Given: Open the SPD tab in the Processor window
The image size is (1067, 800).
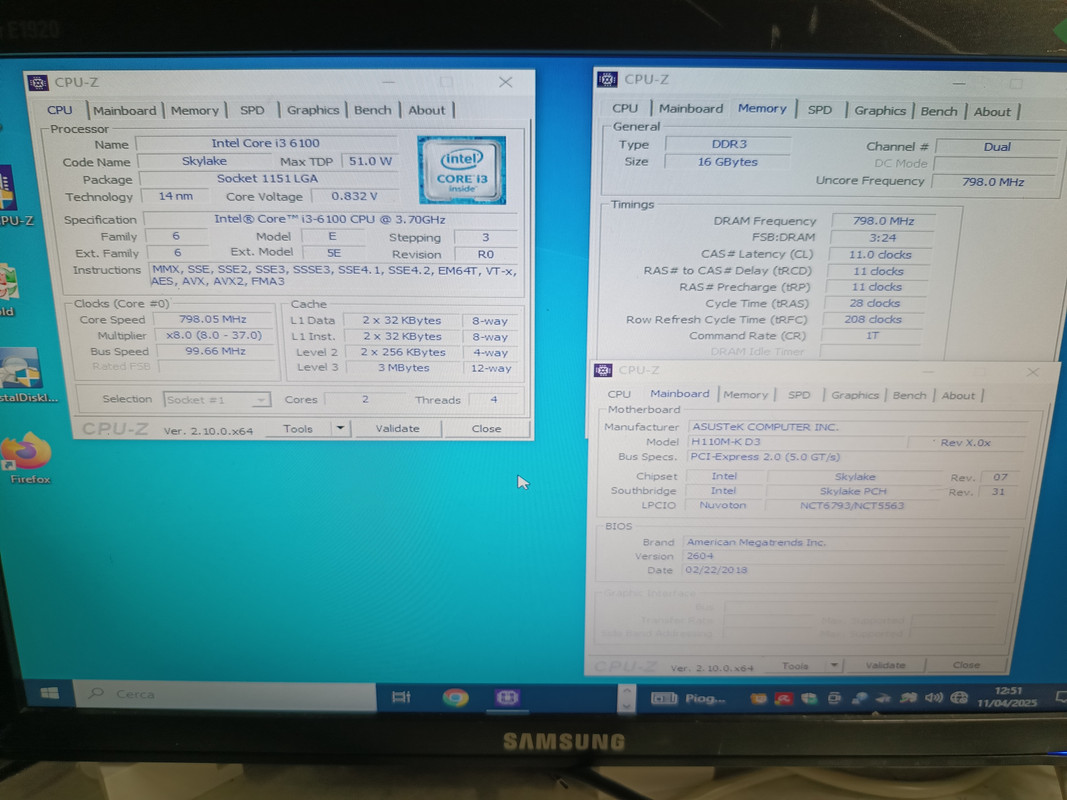Looking at the screenshot, I should click(x=252, y=110).
